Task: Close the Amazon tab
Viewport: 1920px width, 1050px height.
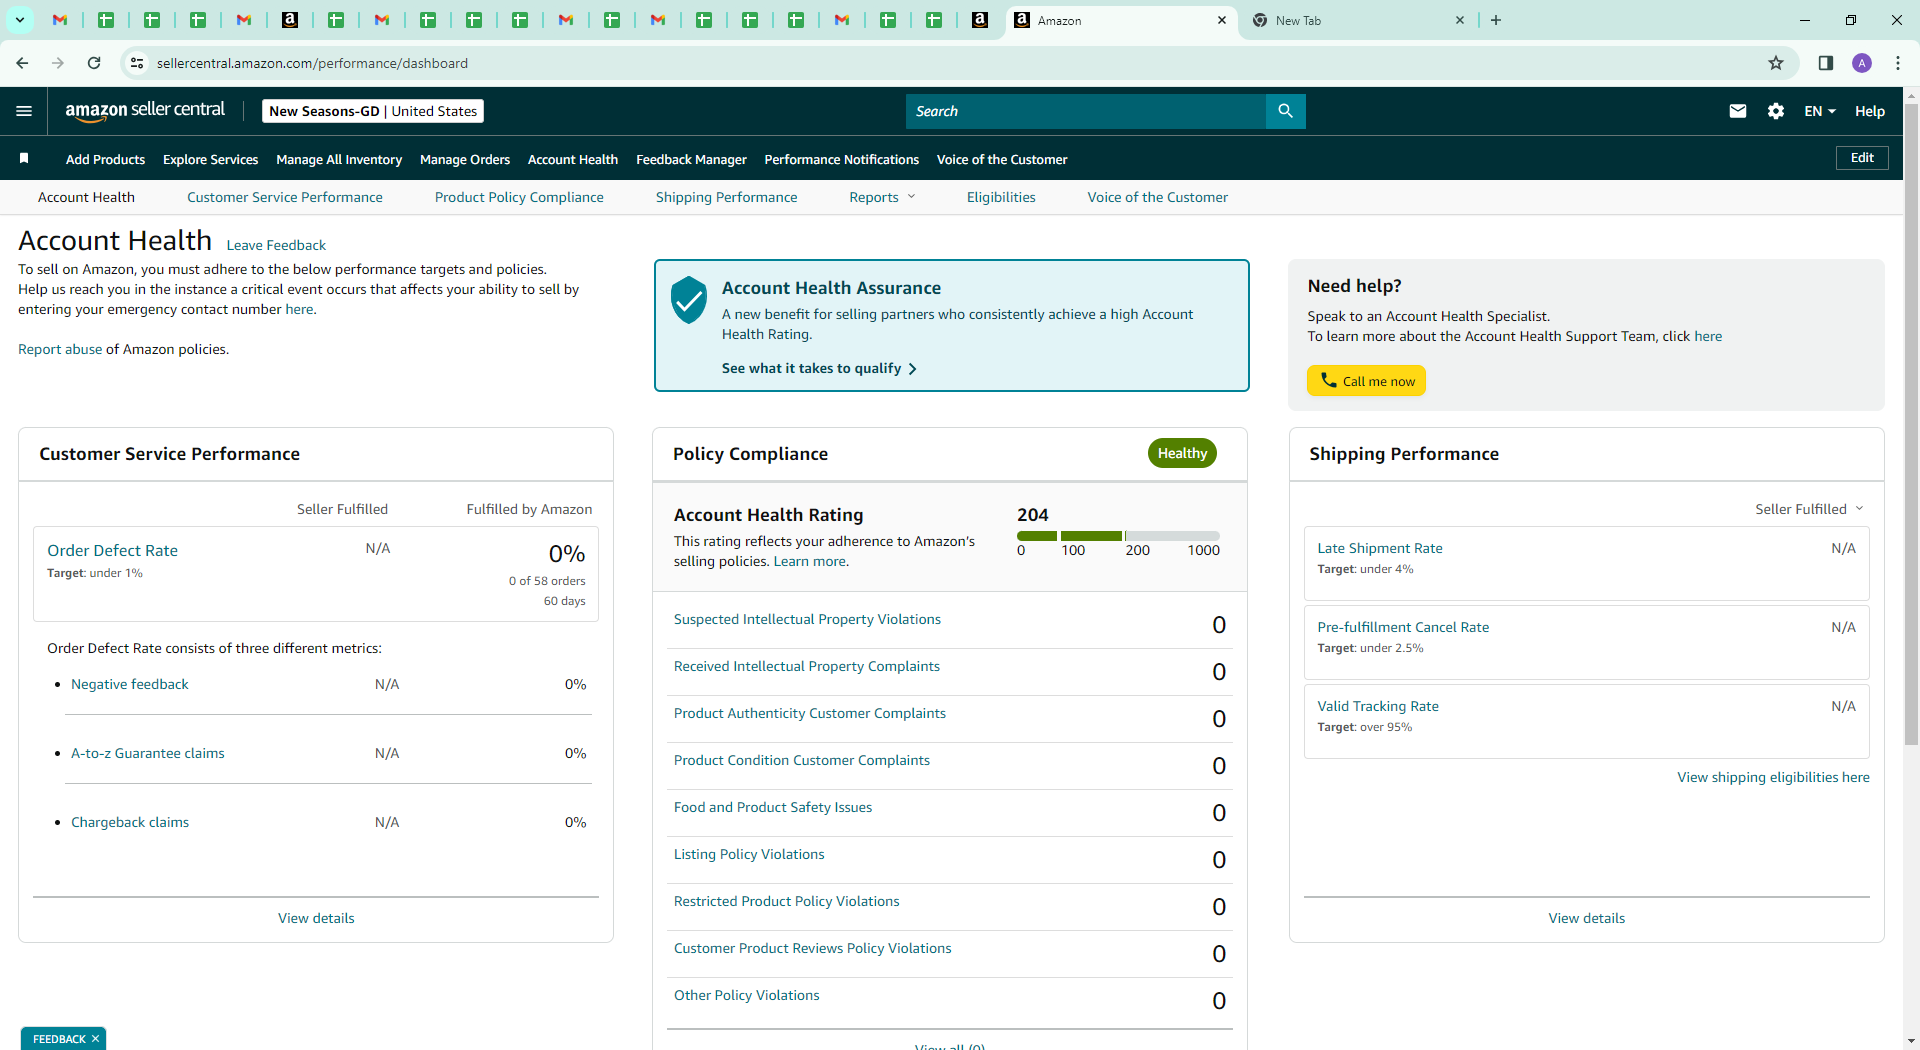Action: coord(1221,20)
